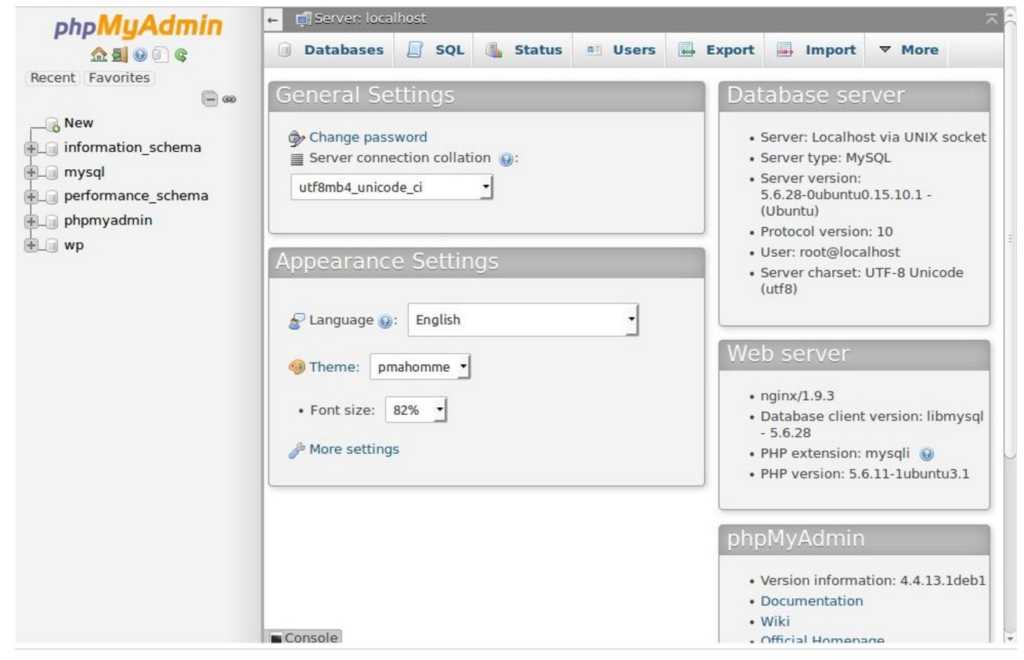Image resolution: width=1024 pixels, height=660 pixels.
Task: Click the New database icon in tree
Action: [x=52, y=124]
